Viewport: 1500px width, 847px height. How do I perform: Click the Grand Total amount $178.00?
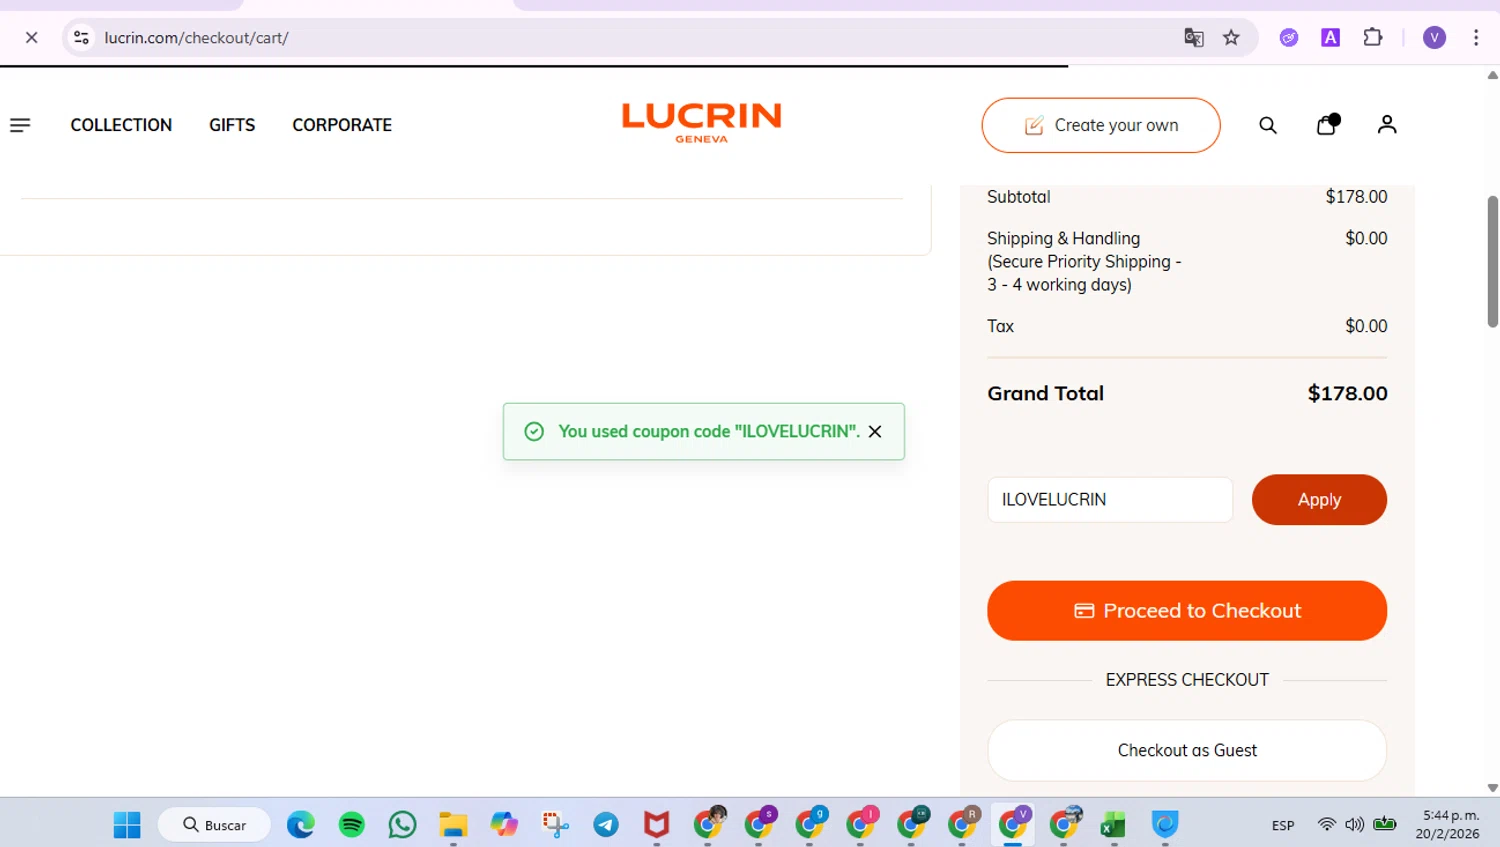(x=1347, y=393)
